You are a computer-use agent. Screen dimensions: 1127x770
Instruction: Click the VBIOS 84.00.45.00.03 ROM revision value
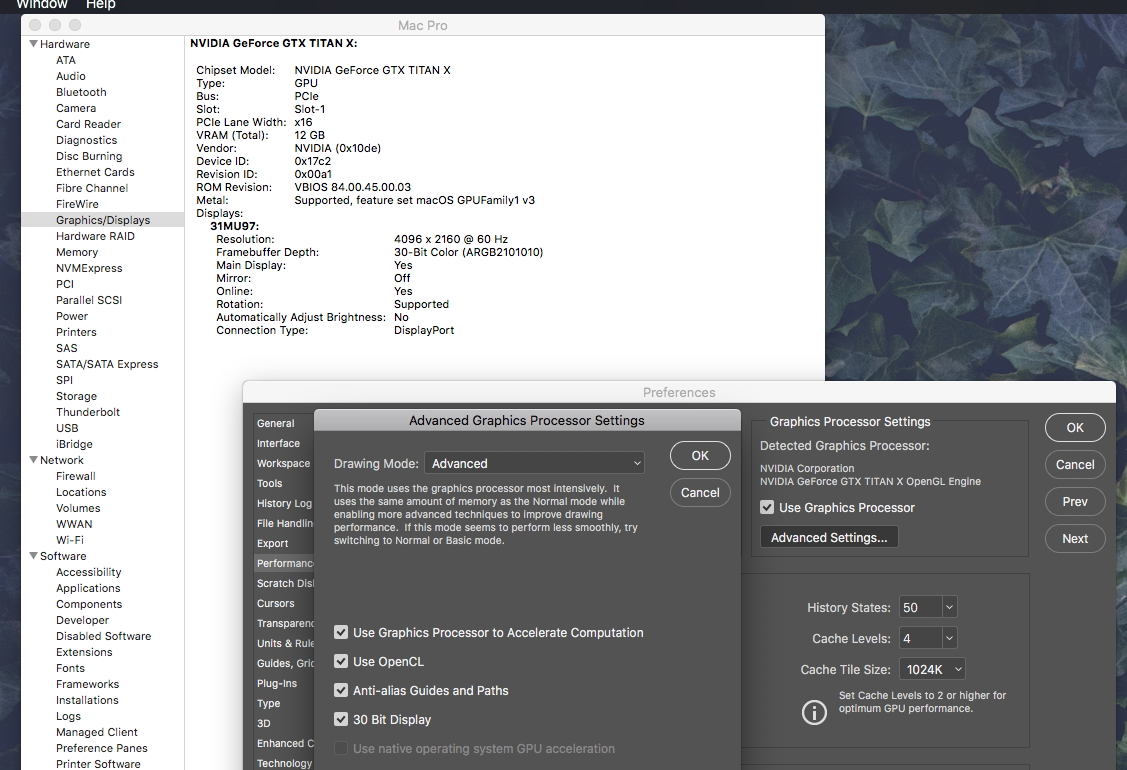coord(353,187)
